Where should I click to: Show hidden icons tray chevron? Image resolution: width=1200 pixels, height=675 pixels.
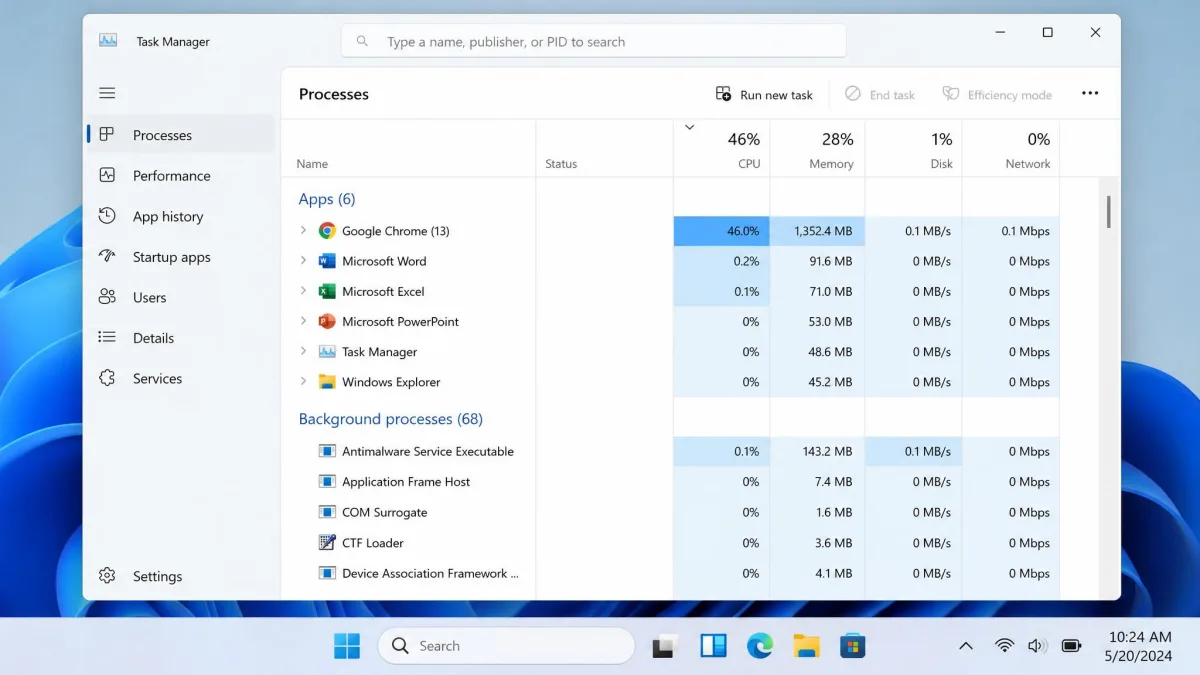tap(965, 646)
